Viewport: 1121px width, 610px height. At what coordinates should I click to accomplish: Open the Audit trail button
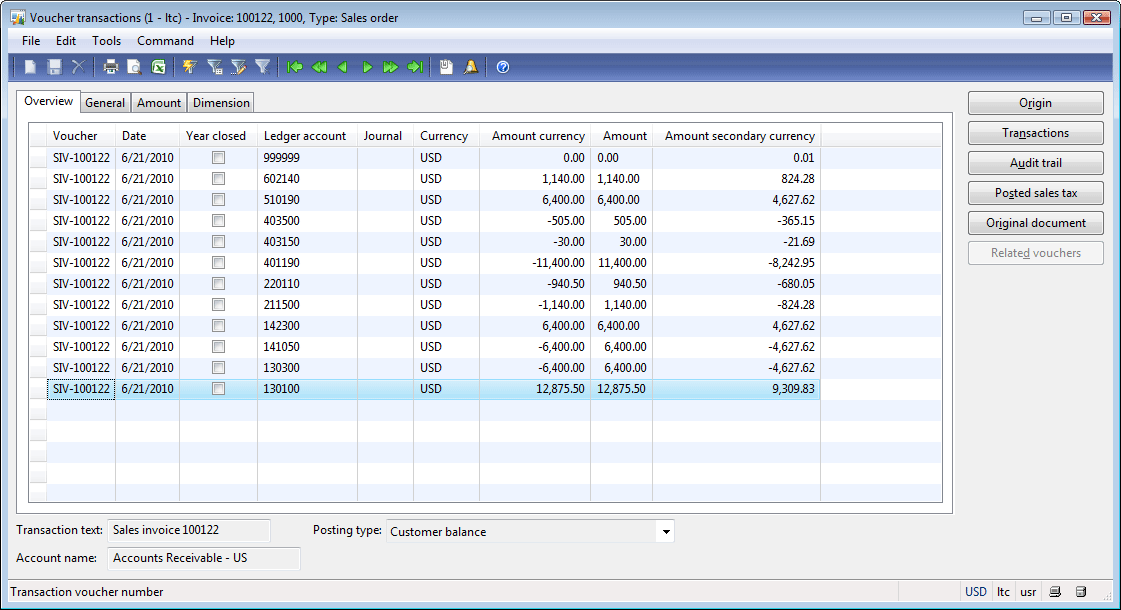pos(1035,163)
